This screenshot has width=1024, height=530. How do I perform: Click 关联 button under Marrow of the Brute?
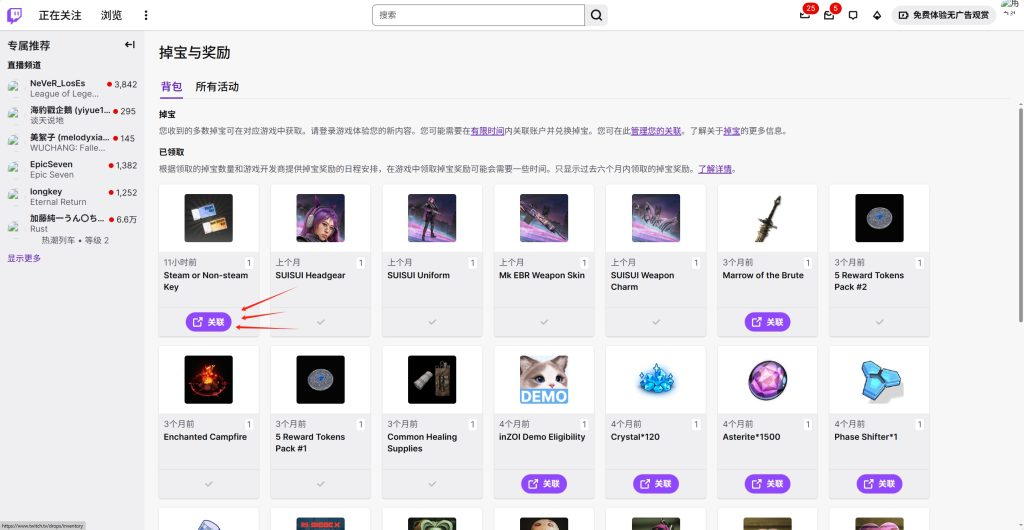(x=767, y=322)
